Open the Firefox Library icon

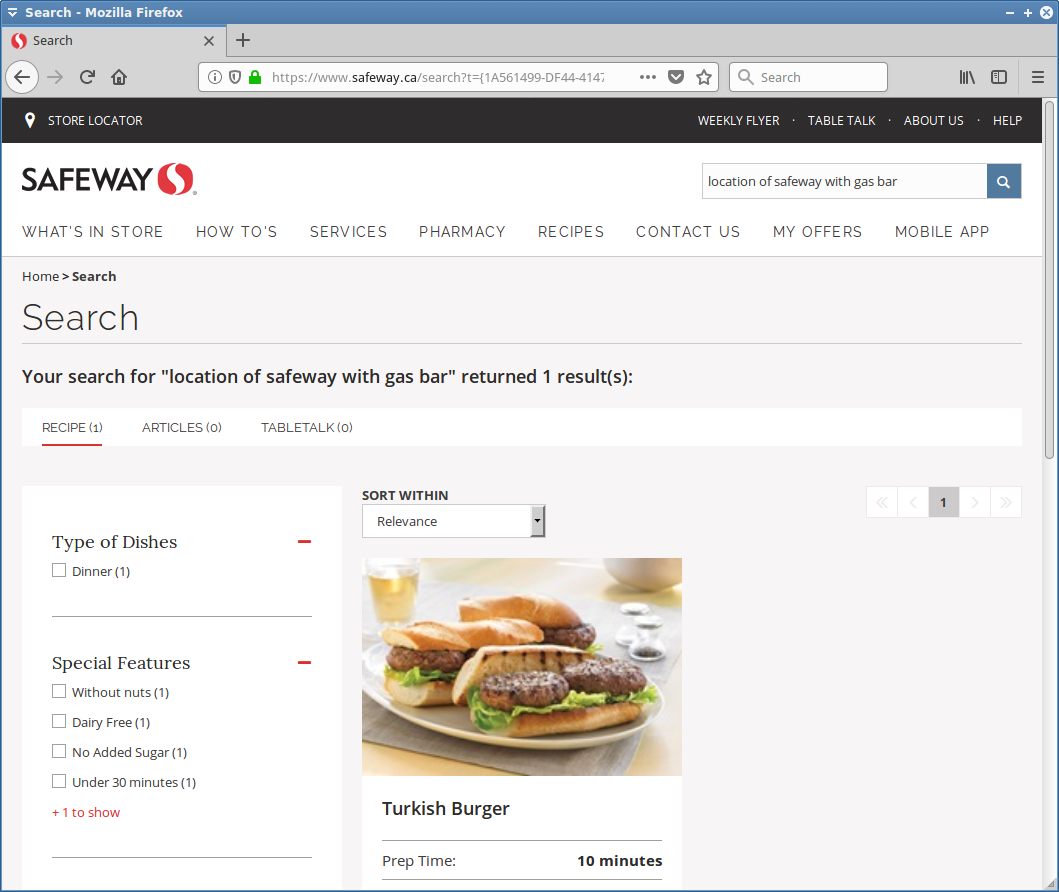tap(967, 77)
